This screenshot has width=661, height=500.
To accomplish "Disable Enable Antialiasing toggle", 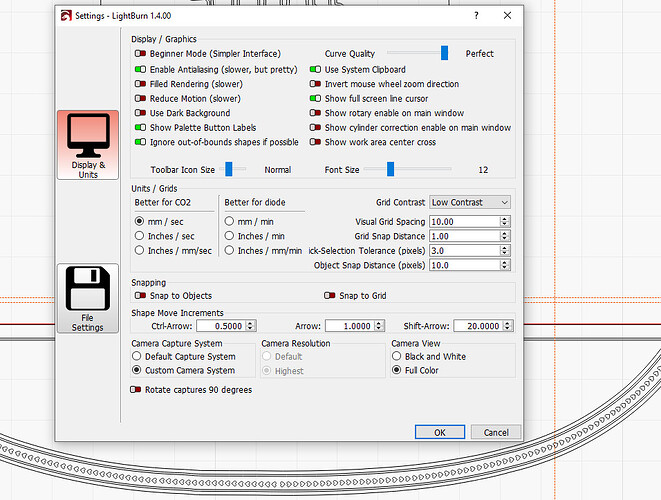I will [x=141, y=69].
